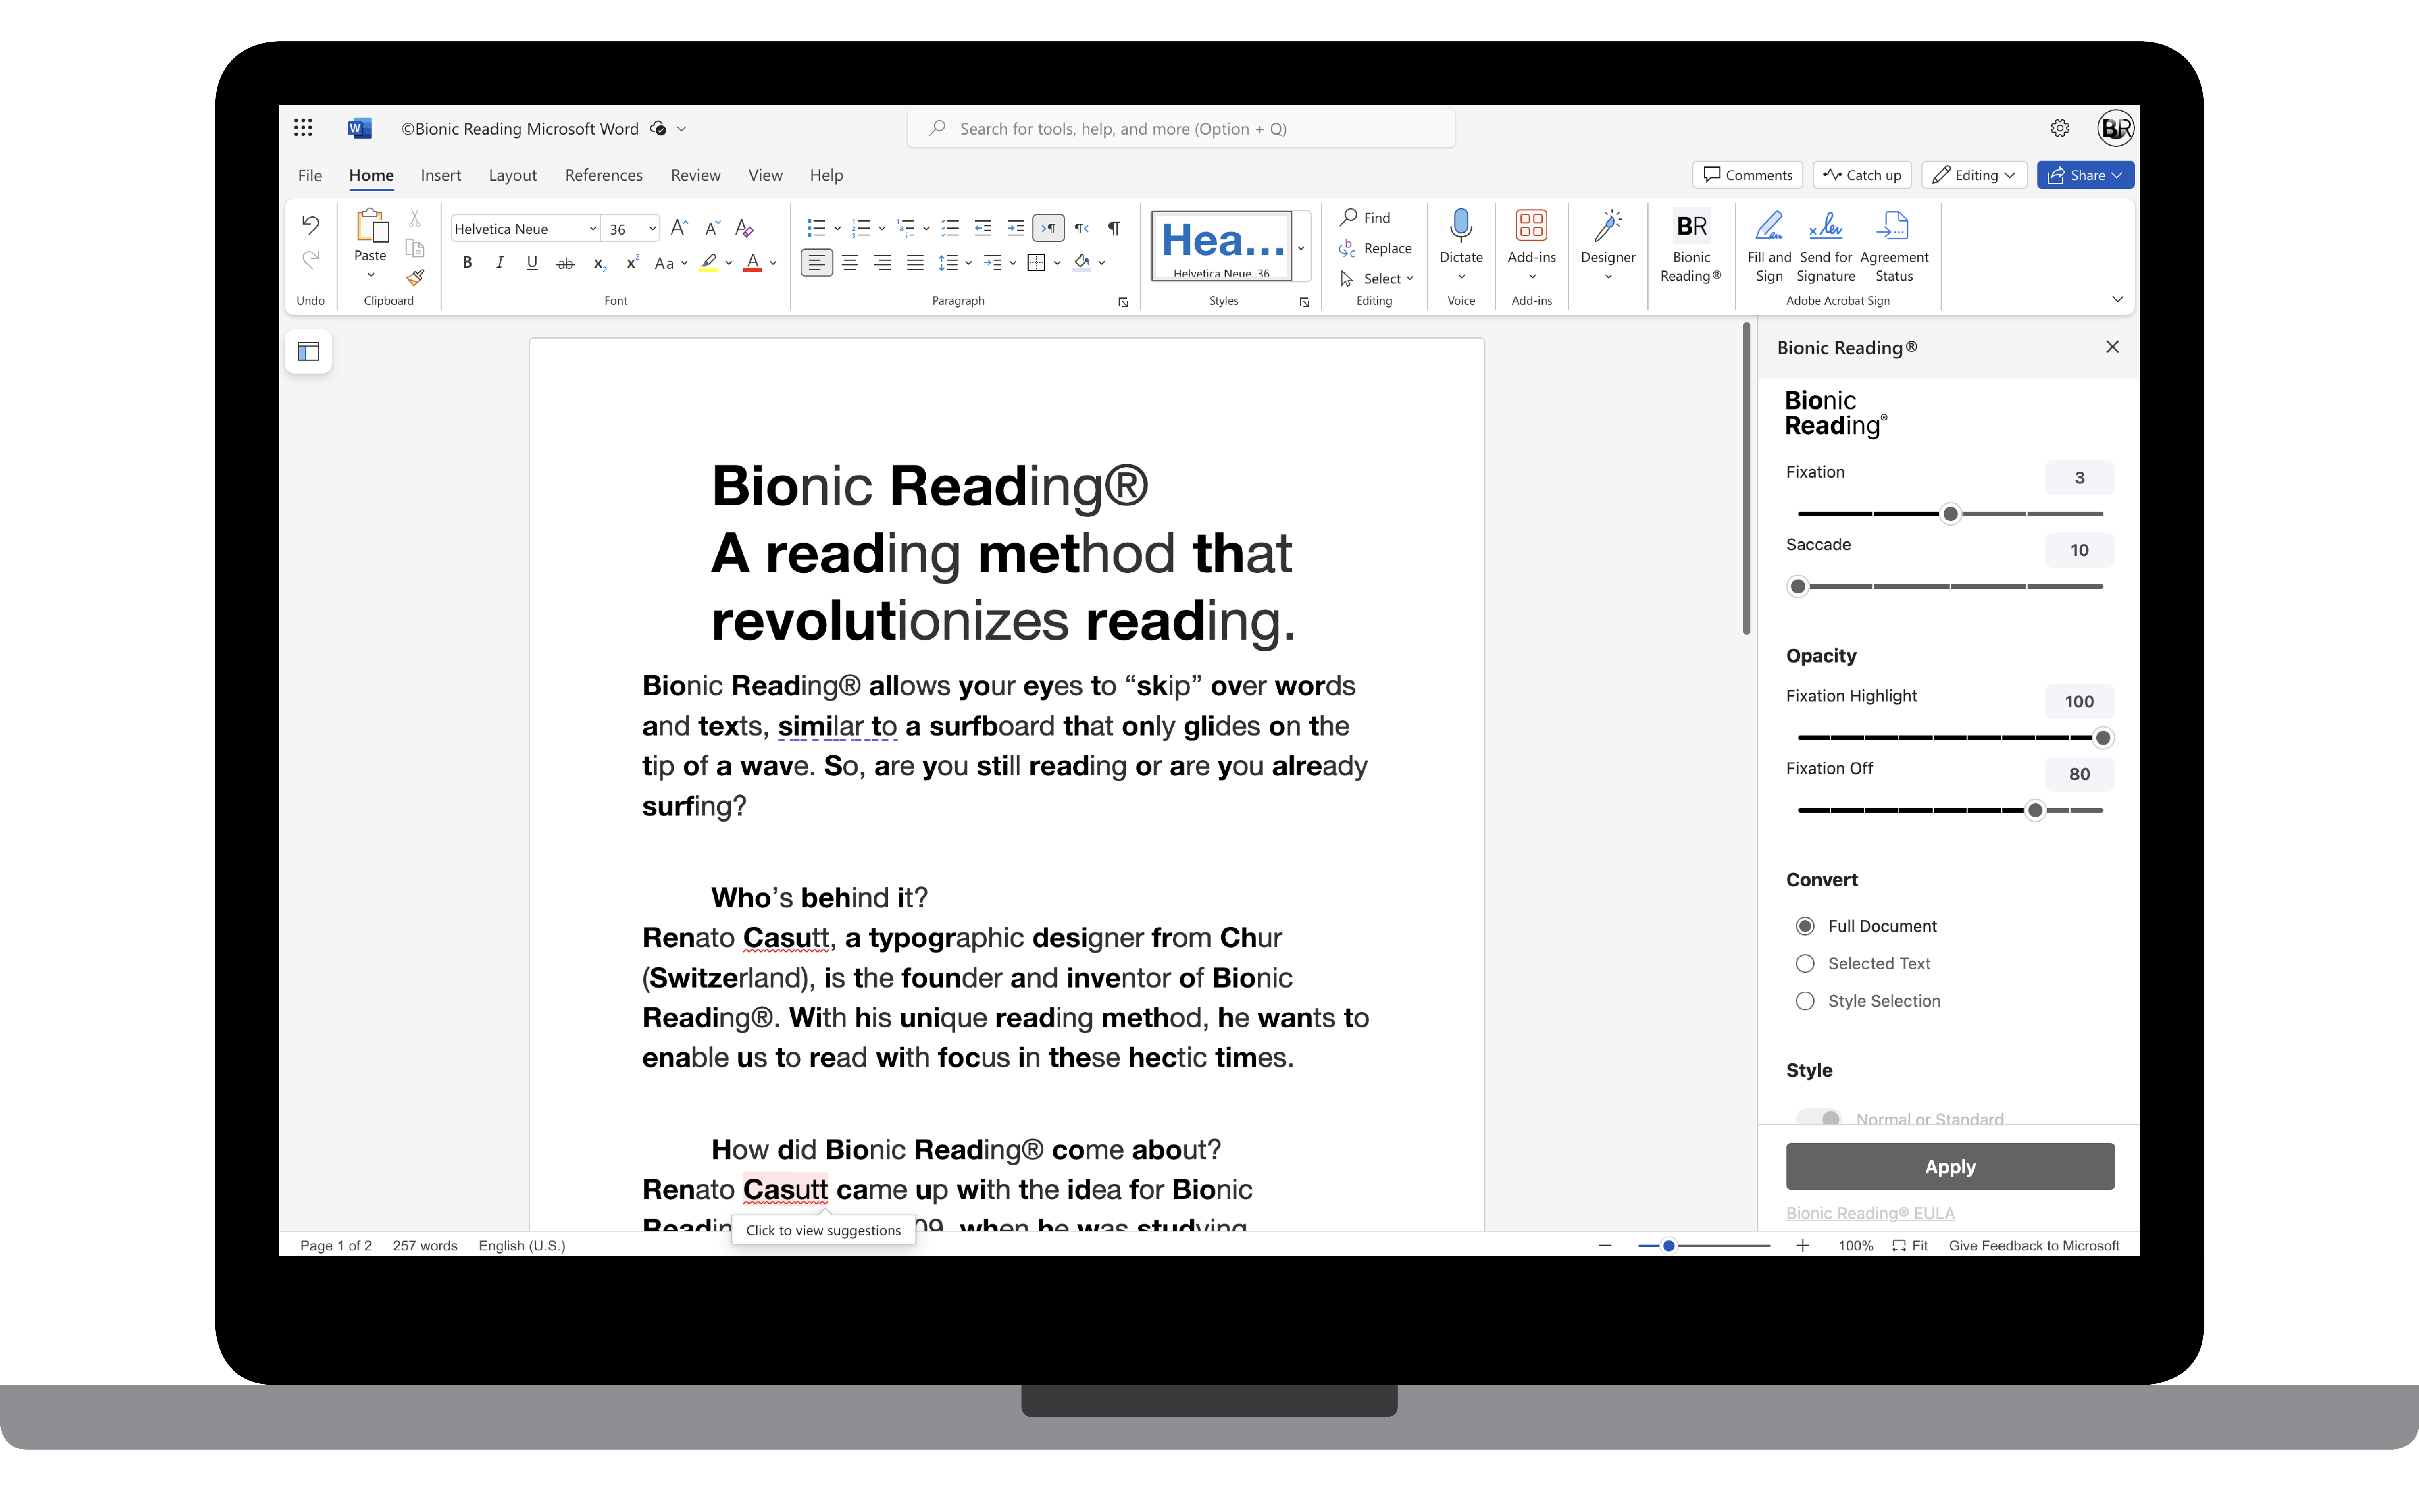Image resolution: width=2419 pixels, height=1512 pixels.
Task: Apply strikethrough formatting
Action: tap(565, 263)
